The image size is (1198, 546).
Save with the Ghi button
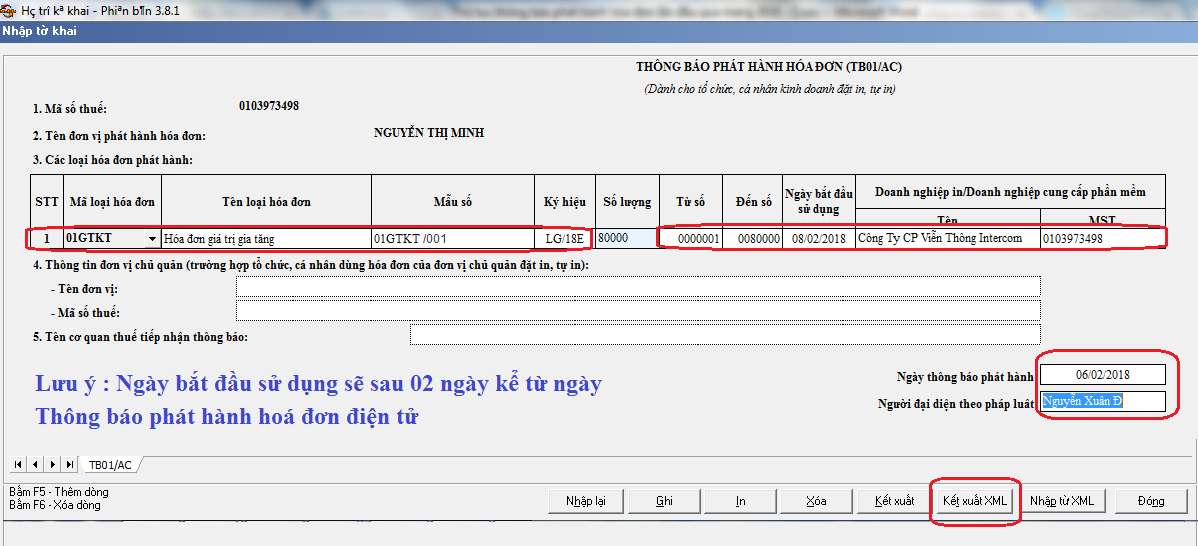[x=664, y=501]
